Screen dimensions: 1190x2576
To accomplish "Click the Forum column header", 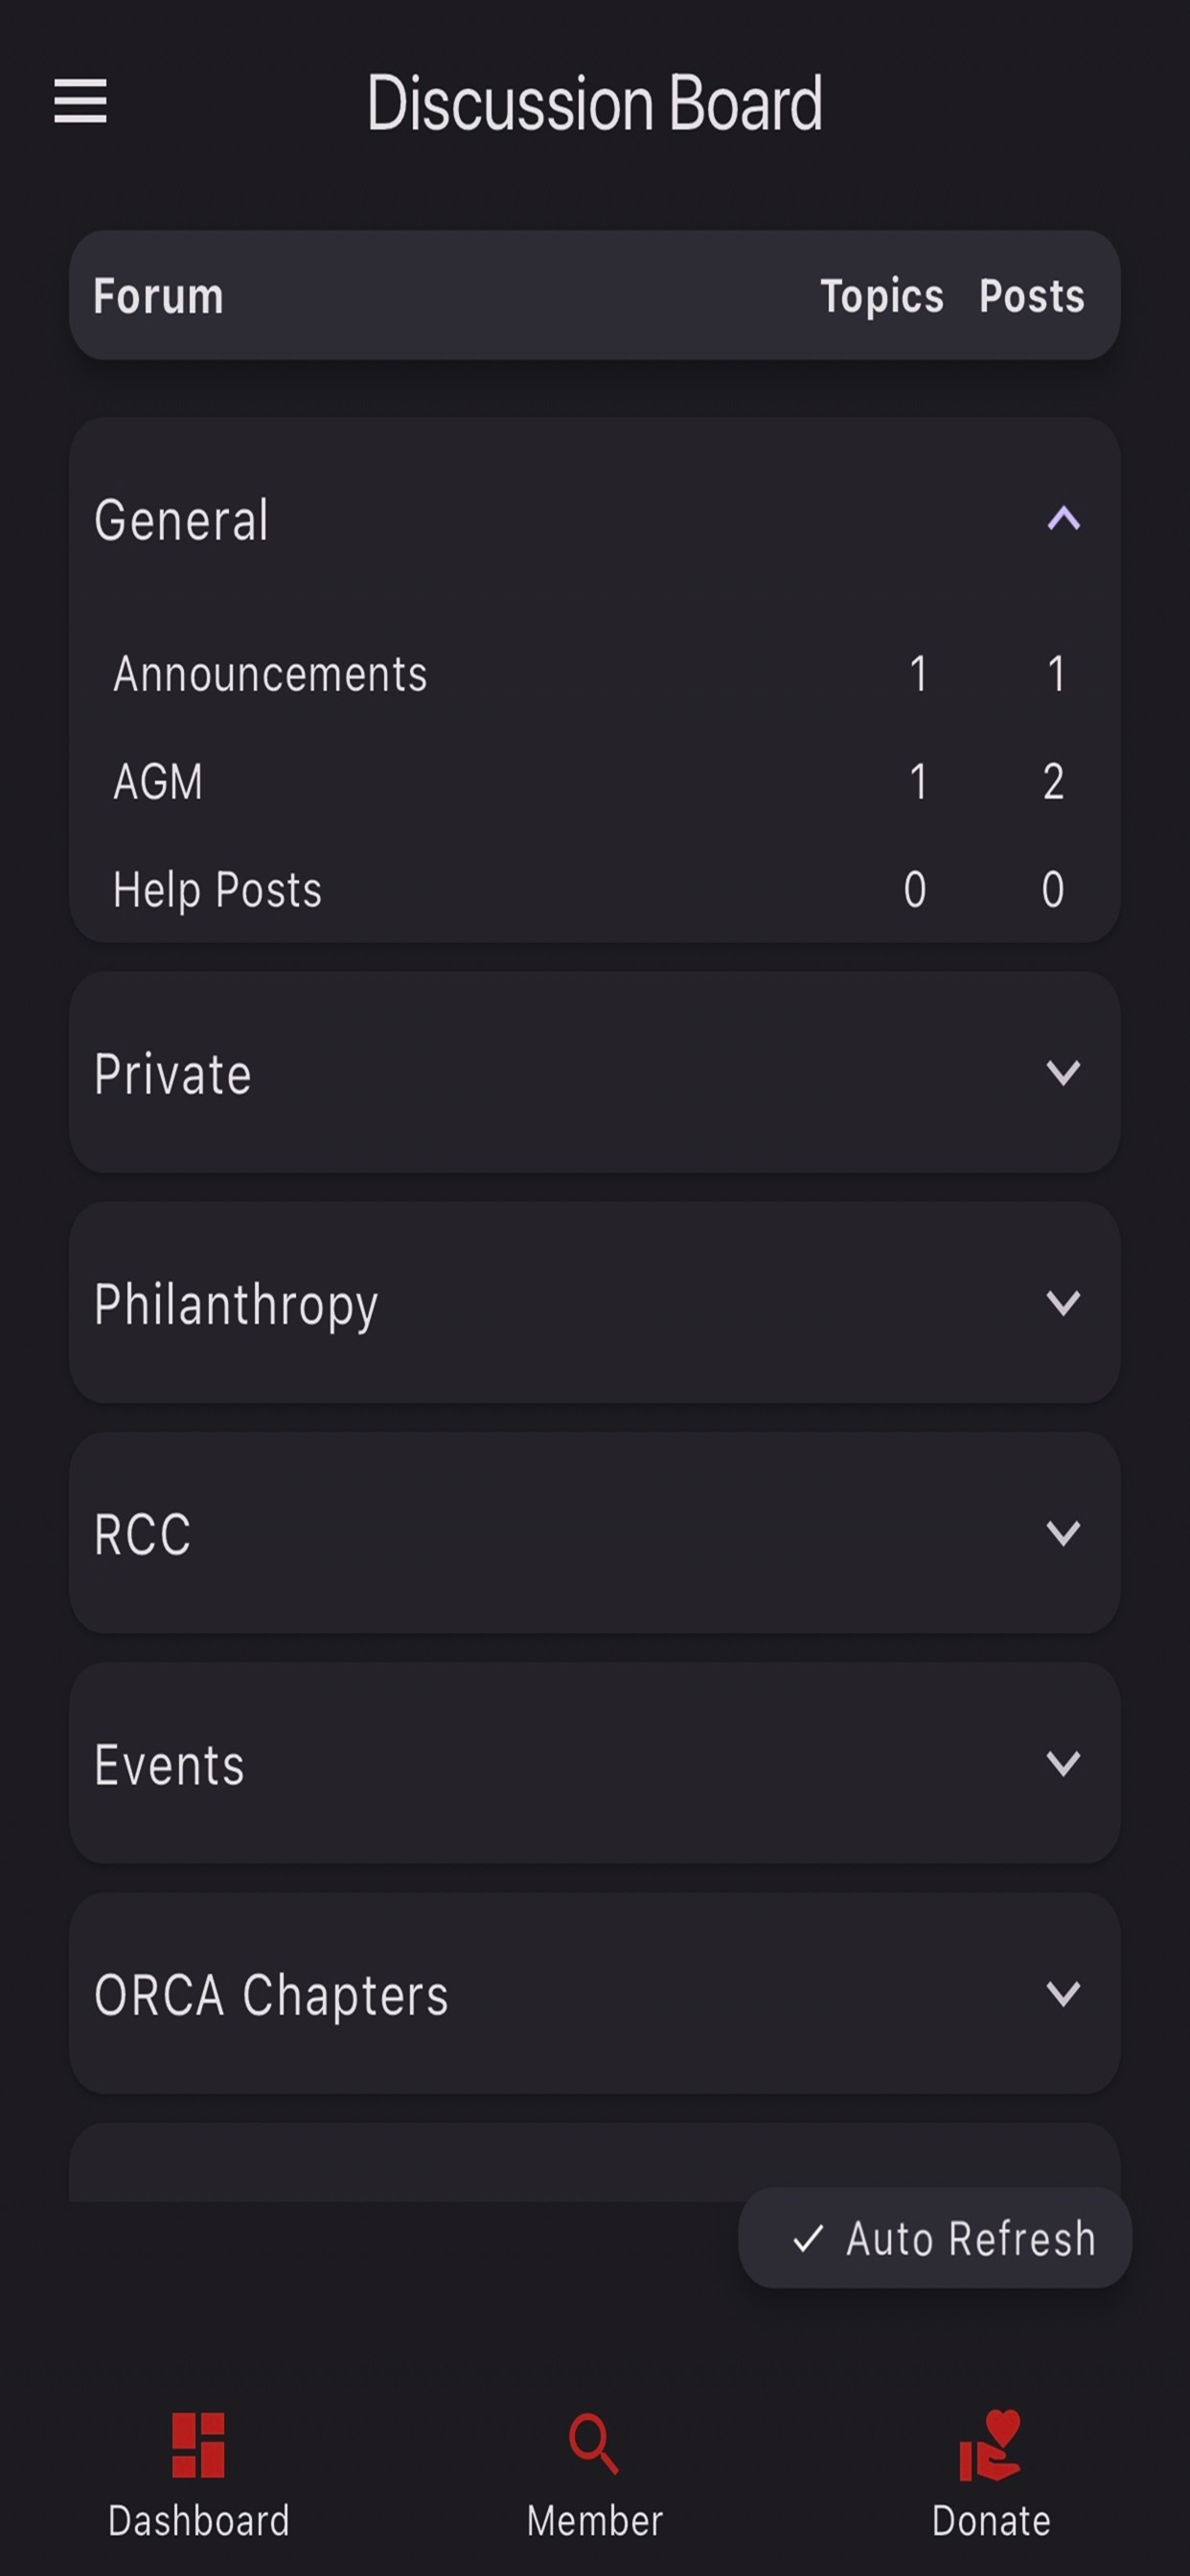I will pyautogui.click(x=158, y=296).
